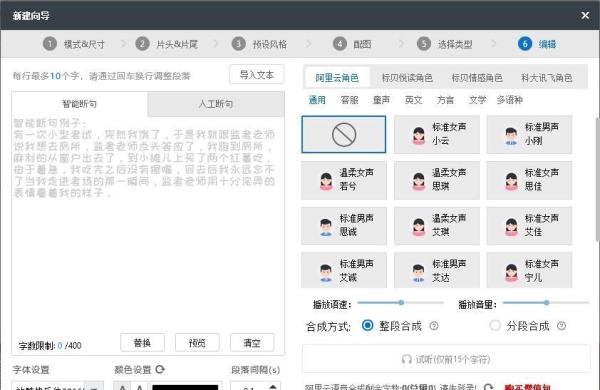
Task: Filter voices by 多语种 category
Action: [x=510, y=100]
